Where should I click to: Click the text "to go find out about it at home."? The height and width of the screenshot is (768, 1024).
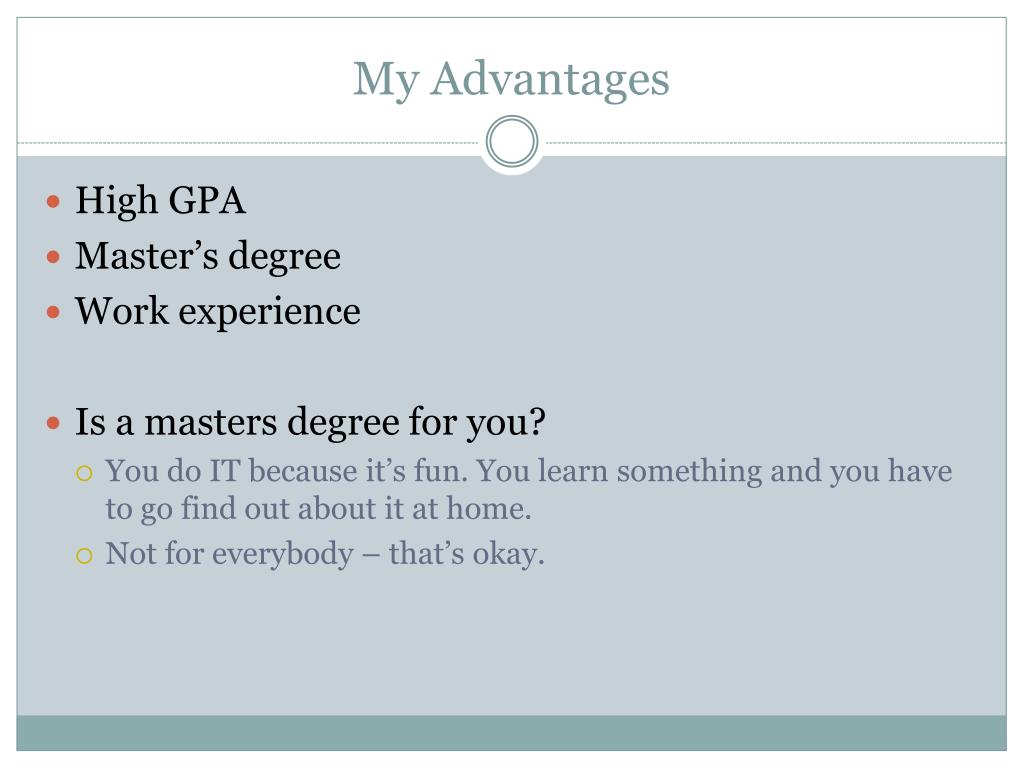(x=318, y=509)
